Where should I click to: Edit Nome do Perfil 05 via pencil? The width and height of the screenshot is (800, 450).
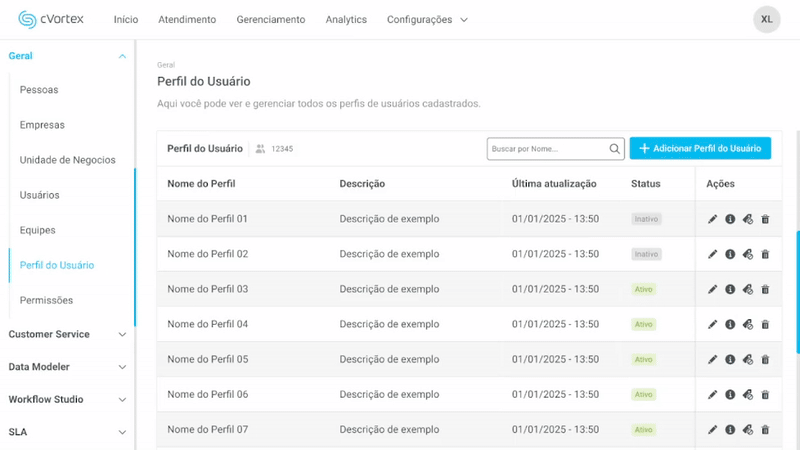[x=713, y=359]
